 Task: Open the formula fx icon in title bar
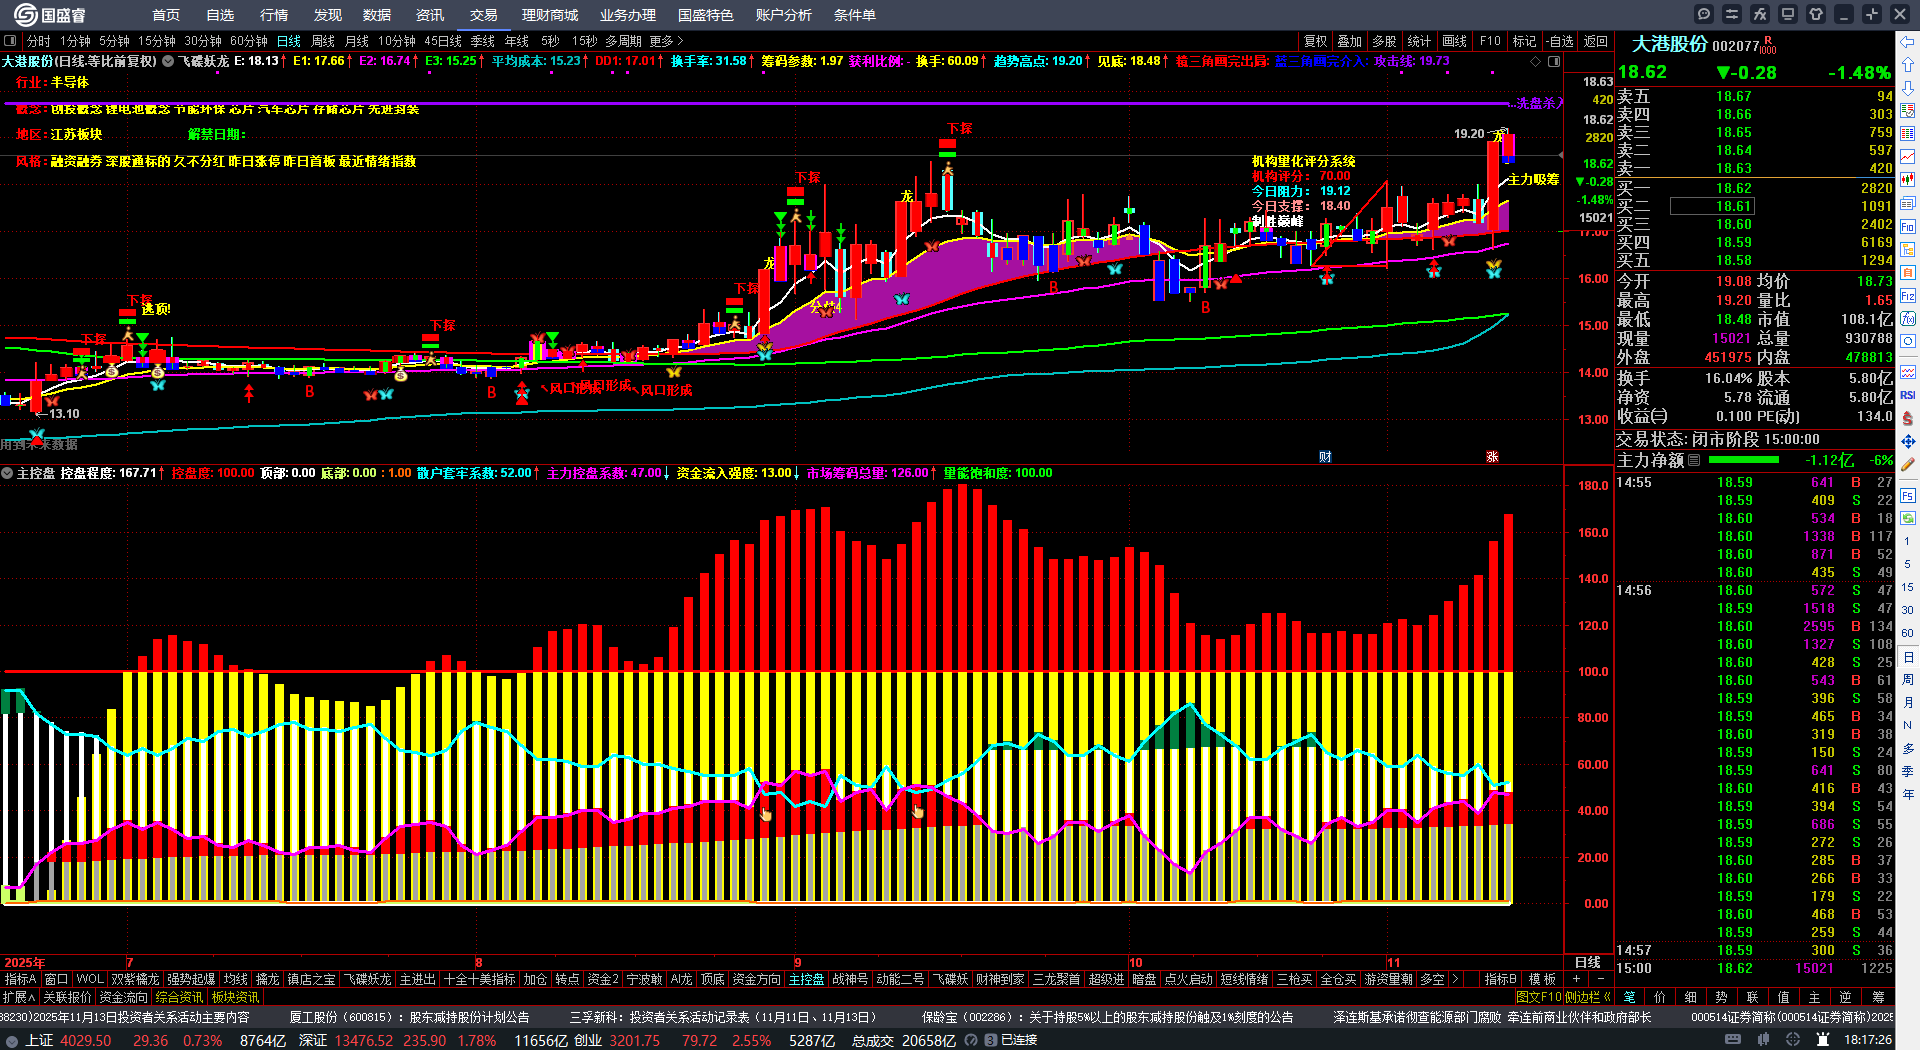(1760, 14)
